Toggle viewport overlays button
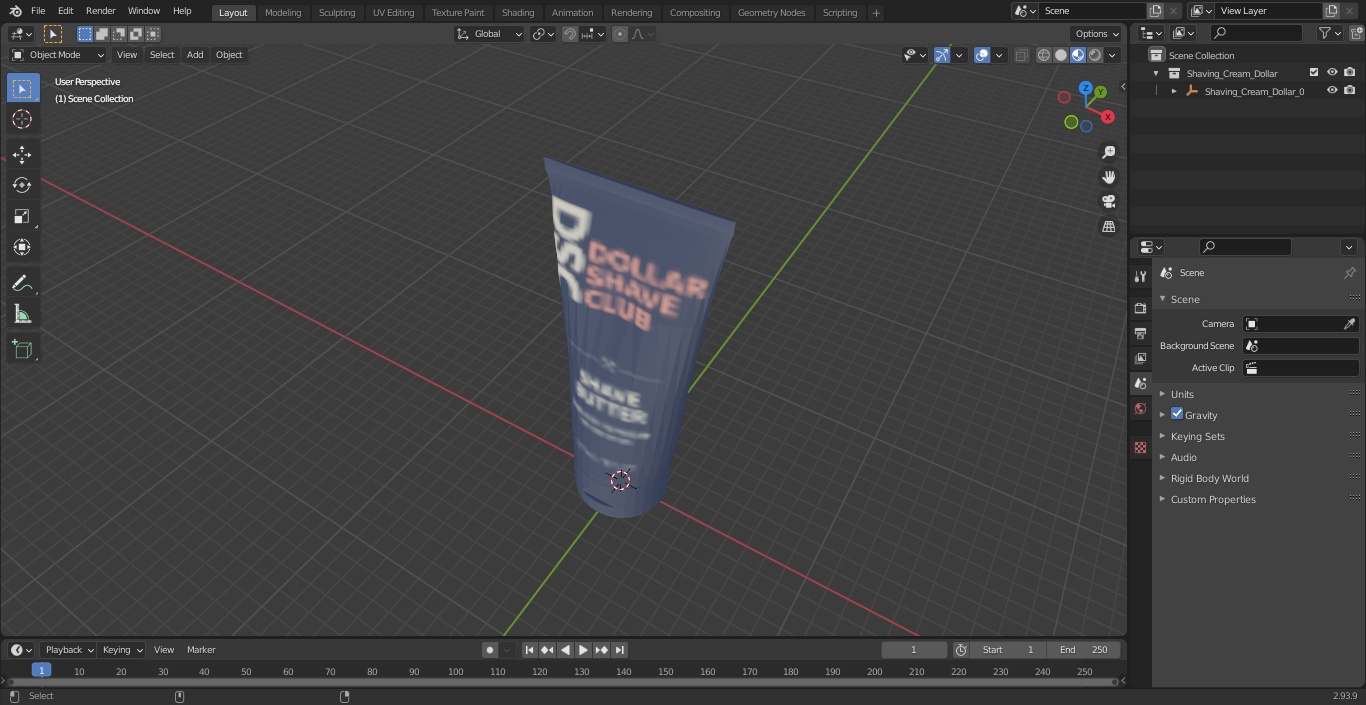This screenshot has height=705, width=1366. tap(982, 55)
